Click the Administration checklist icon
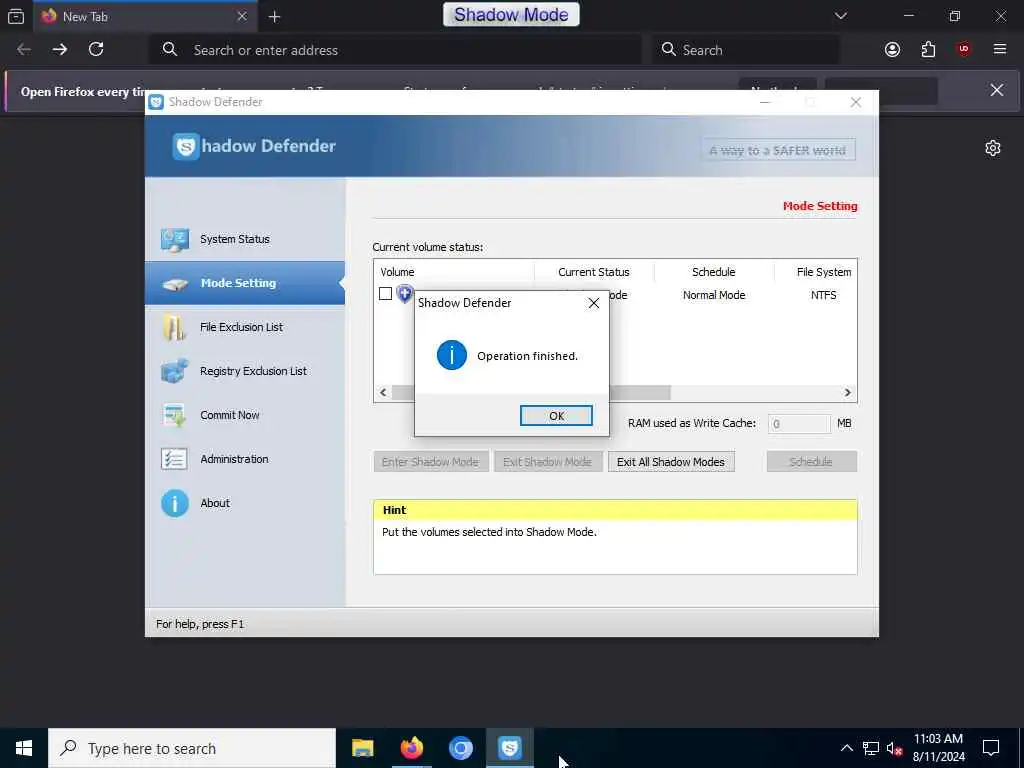This screenshot has width=1024, height=768. click(x=174, y=459)
